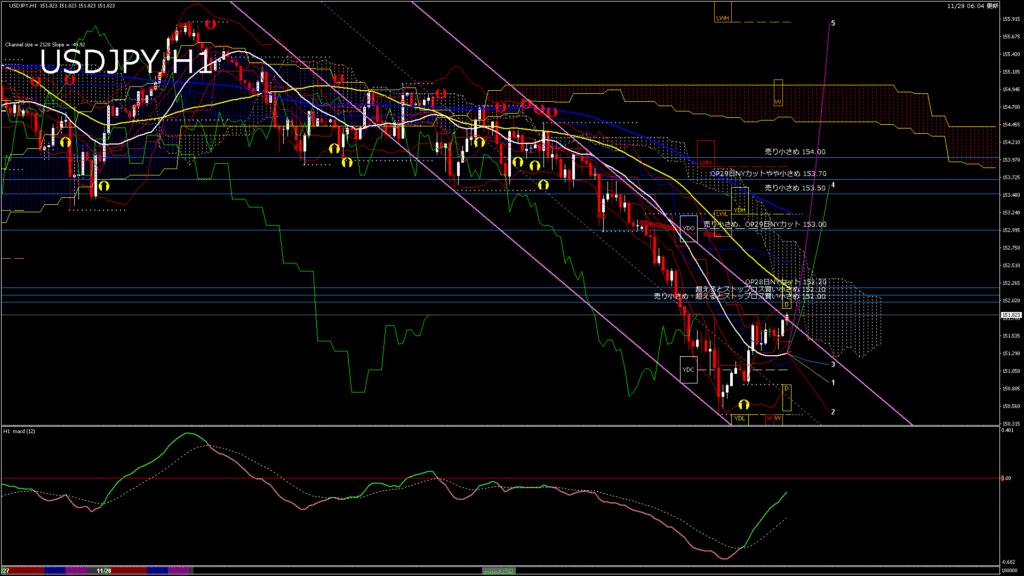Click the 27 date at time axis start
The height and width of the screenshot is (576, 1024).
coord(5,571)
